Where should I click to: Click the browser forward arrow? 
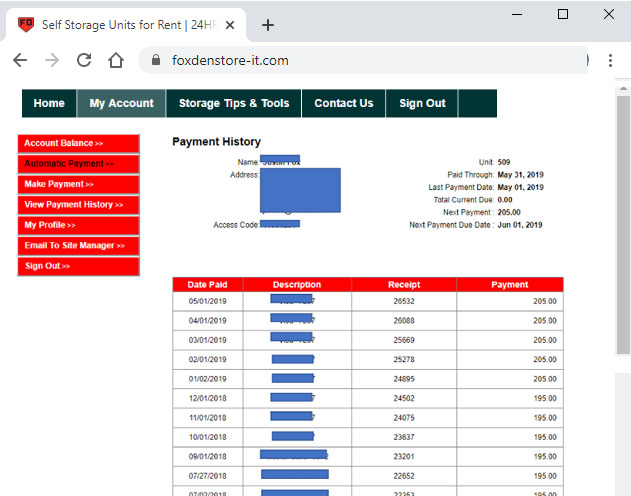coord(52,60)
